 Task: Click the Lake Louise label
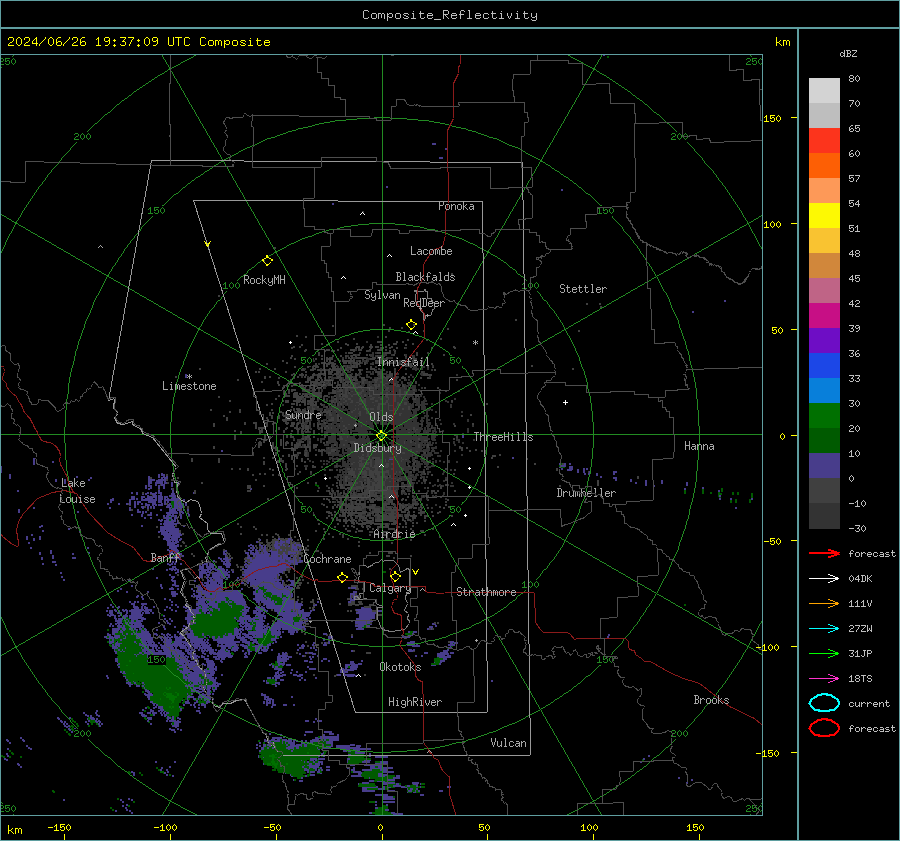(77, 491)
